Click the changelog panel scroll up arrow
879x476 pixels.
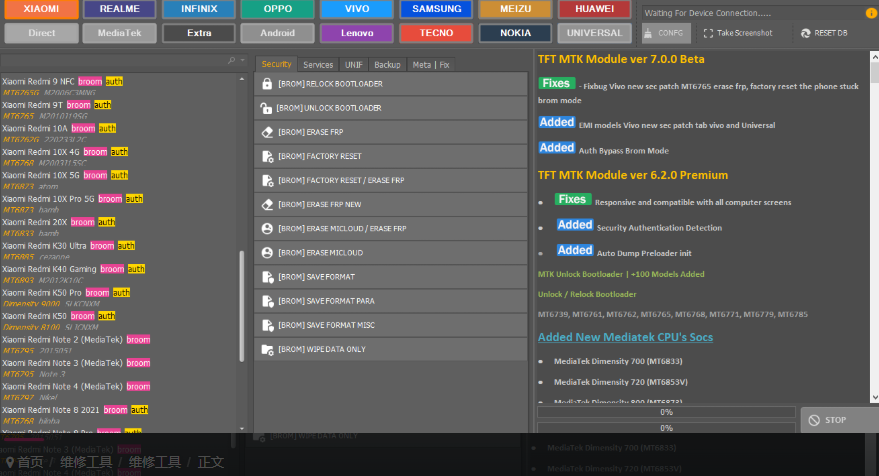(x=874, y=57)
